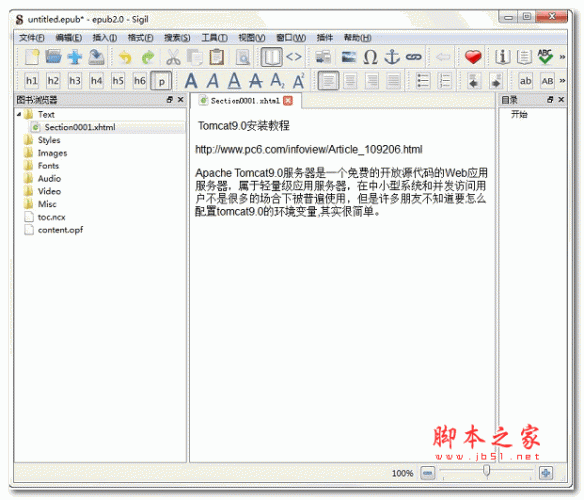584x500 pixels.
Task: Go back arrow in toolbar
Action: coord(443,57)
